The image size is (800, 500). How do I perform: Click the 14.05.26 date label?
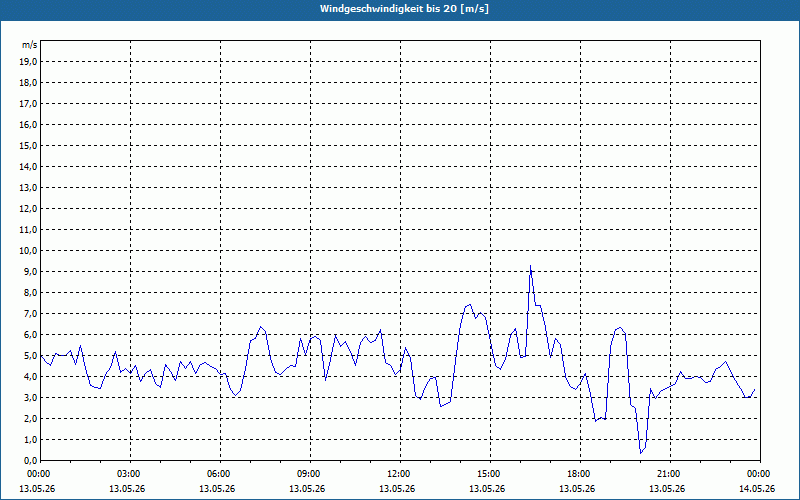(x=757, y=489)
